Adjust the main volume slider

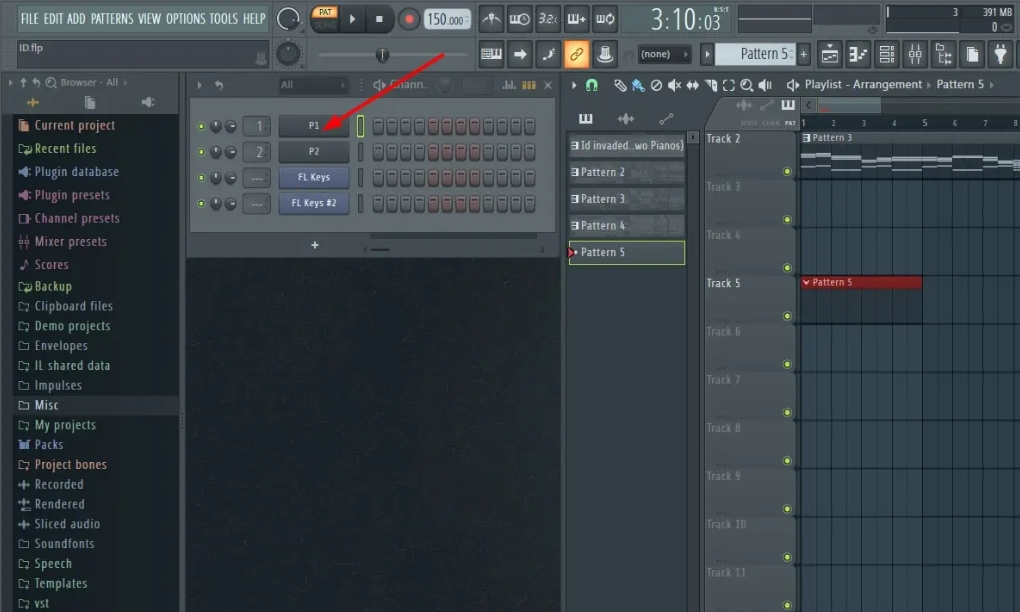pyautogui.click(x=383, y=55)
